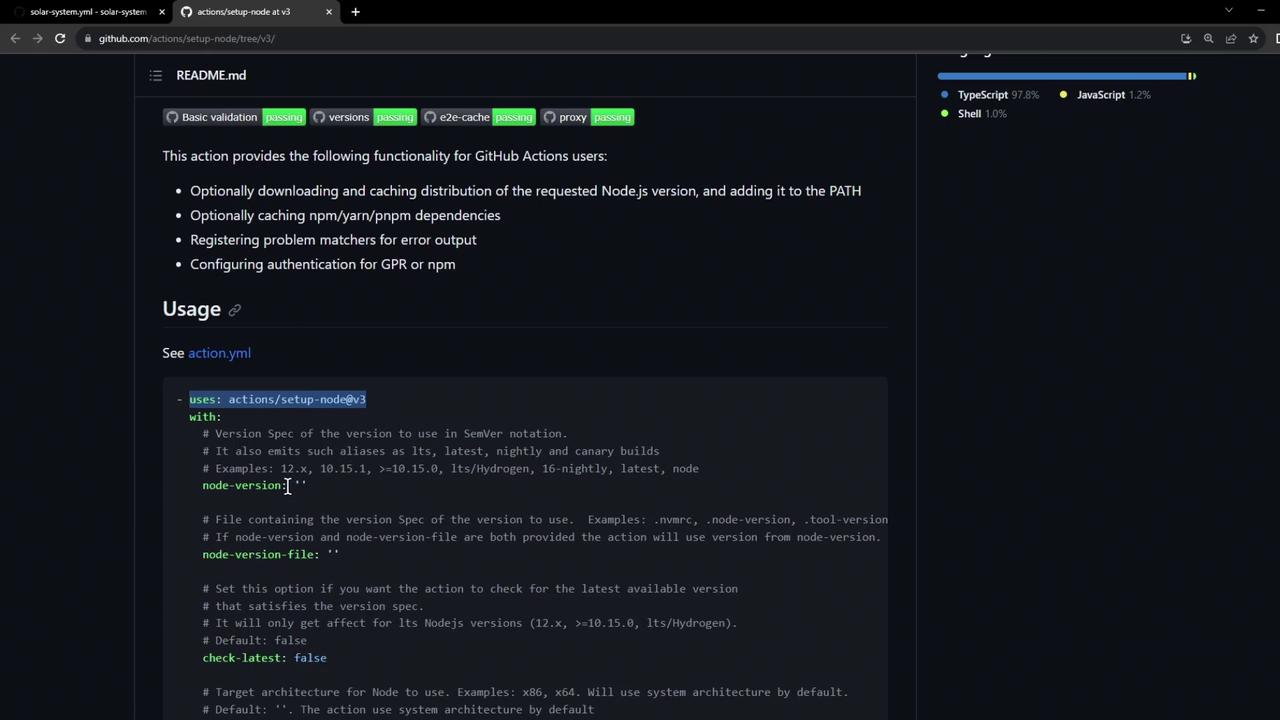Screen dimensions: 1280x720
Task: Click the 'node-version-file:' key in the code
Action: (261, 555)
